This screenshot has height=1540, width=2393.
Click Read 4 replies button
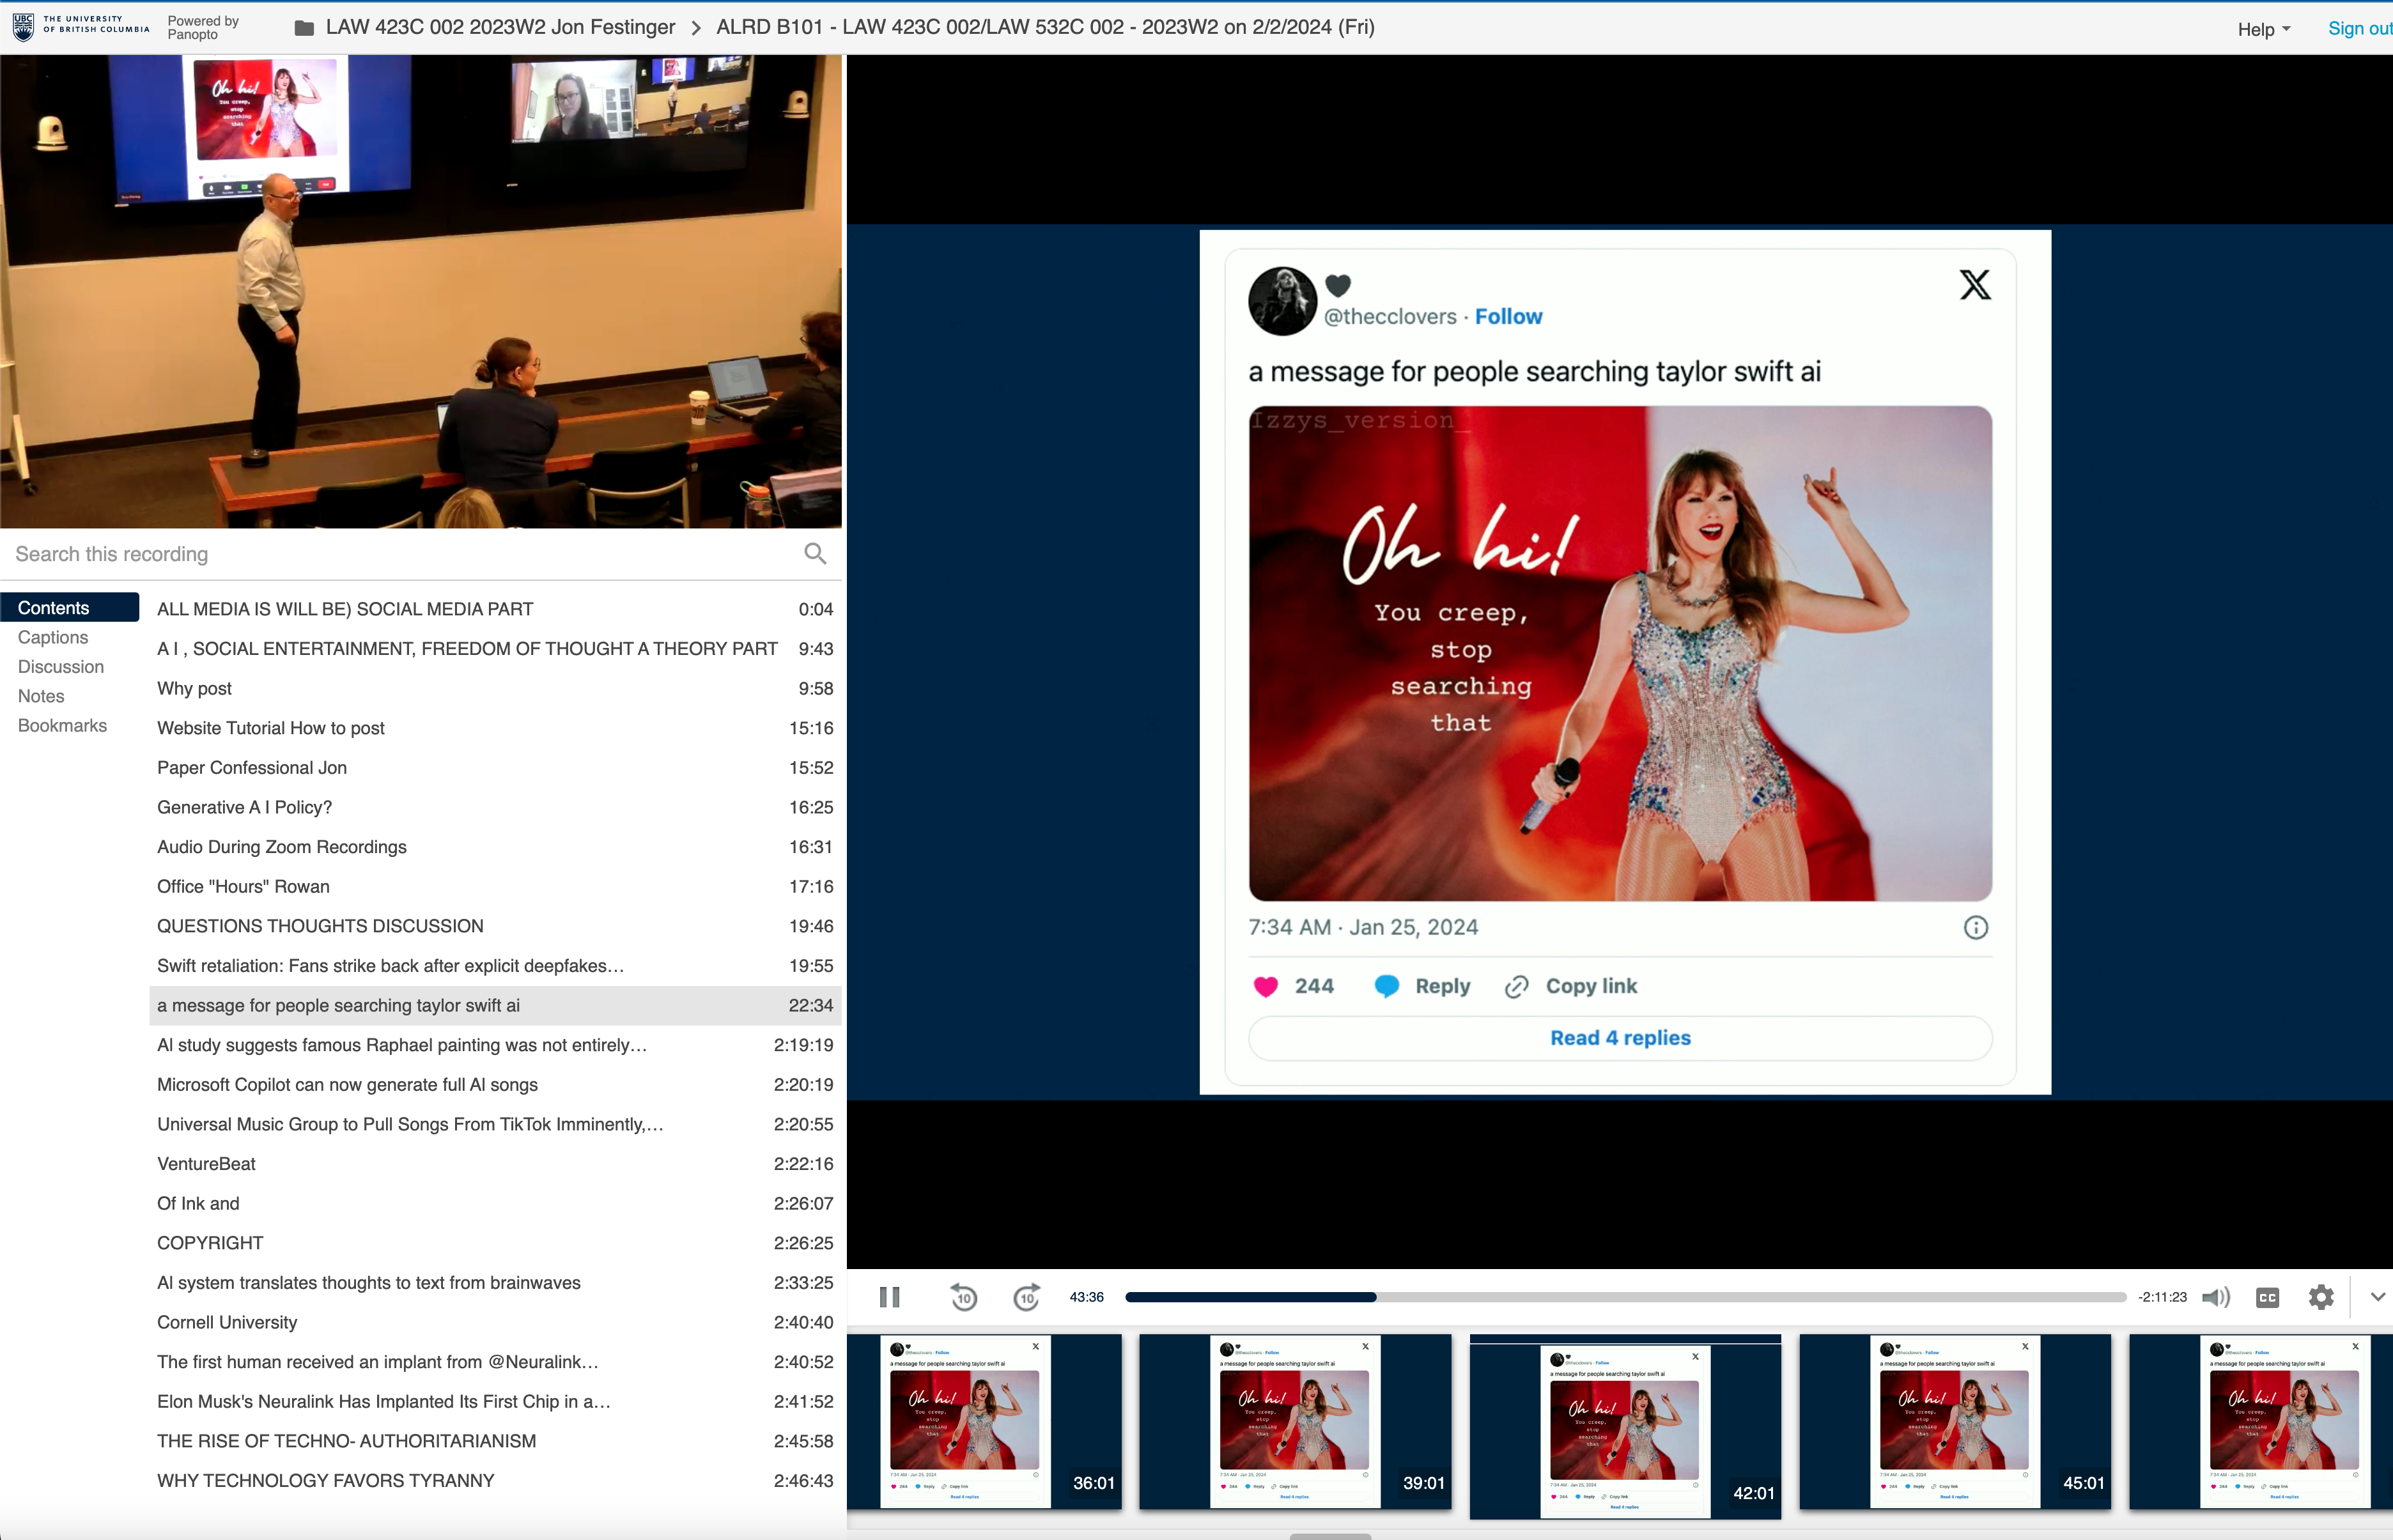point(1620,1038)
